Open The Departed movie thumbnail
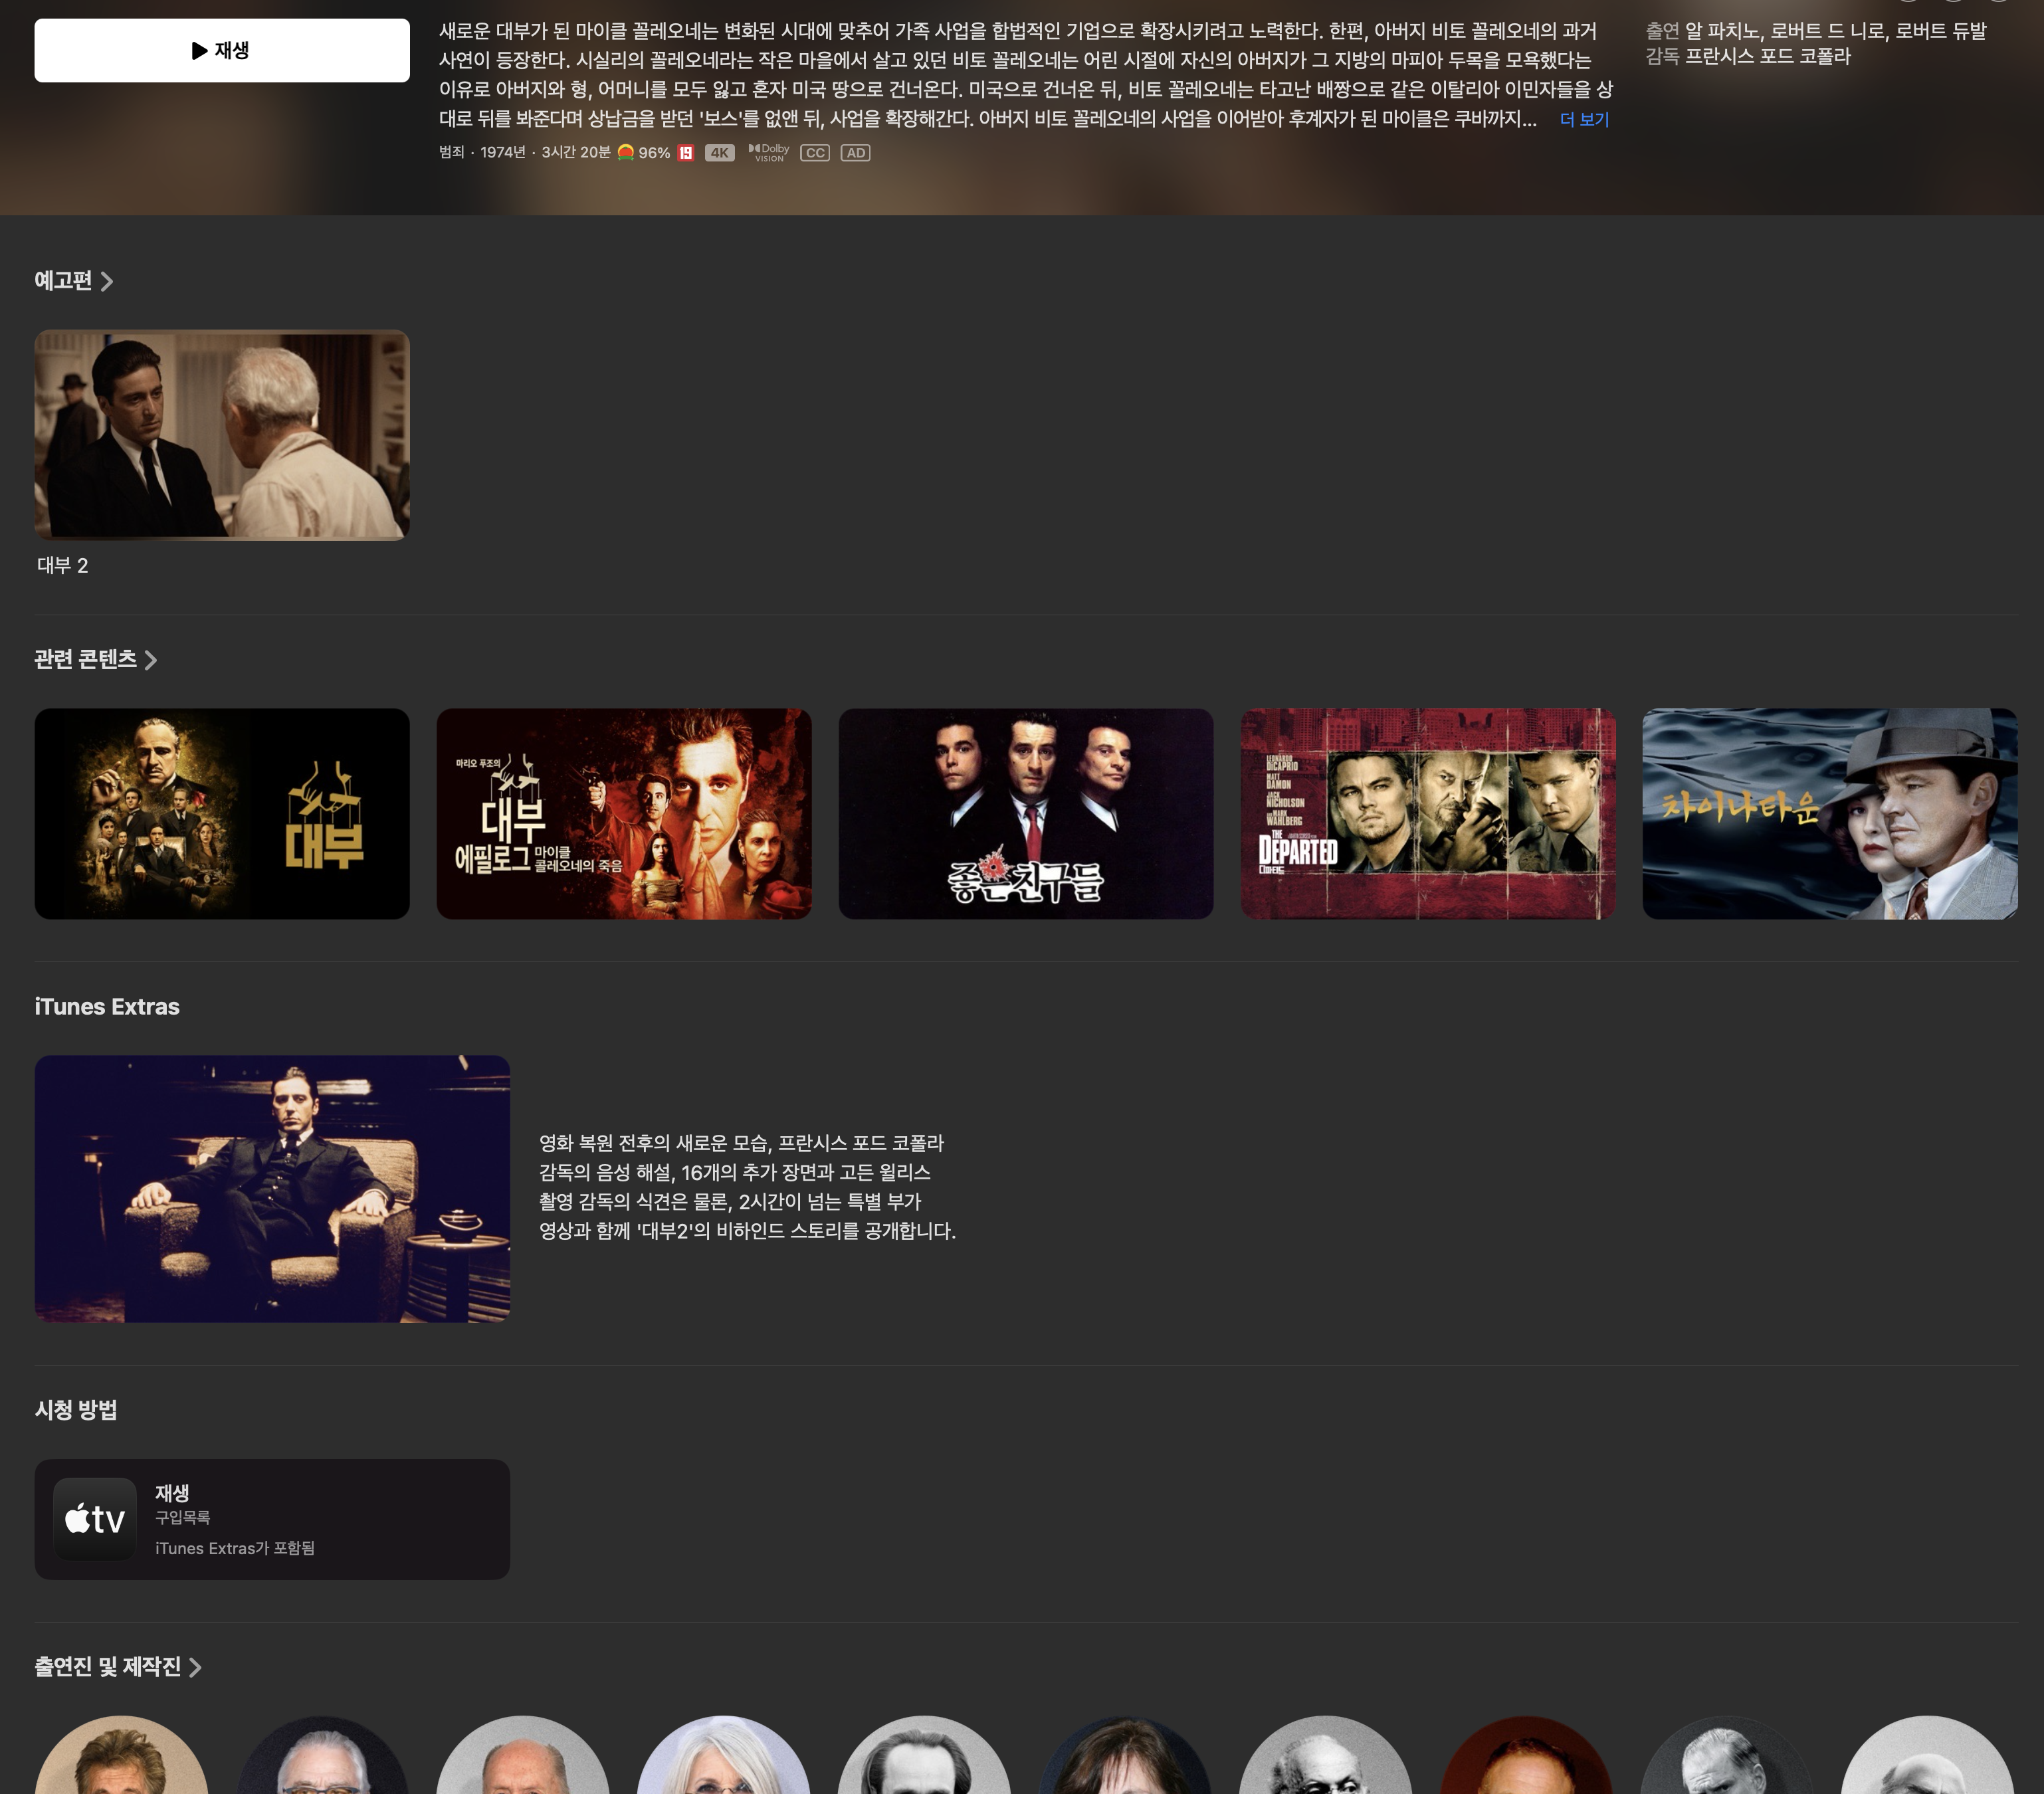The width and height of the screenshot is (2044, 1794). 1427,814
